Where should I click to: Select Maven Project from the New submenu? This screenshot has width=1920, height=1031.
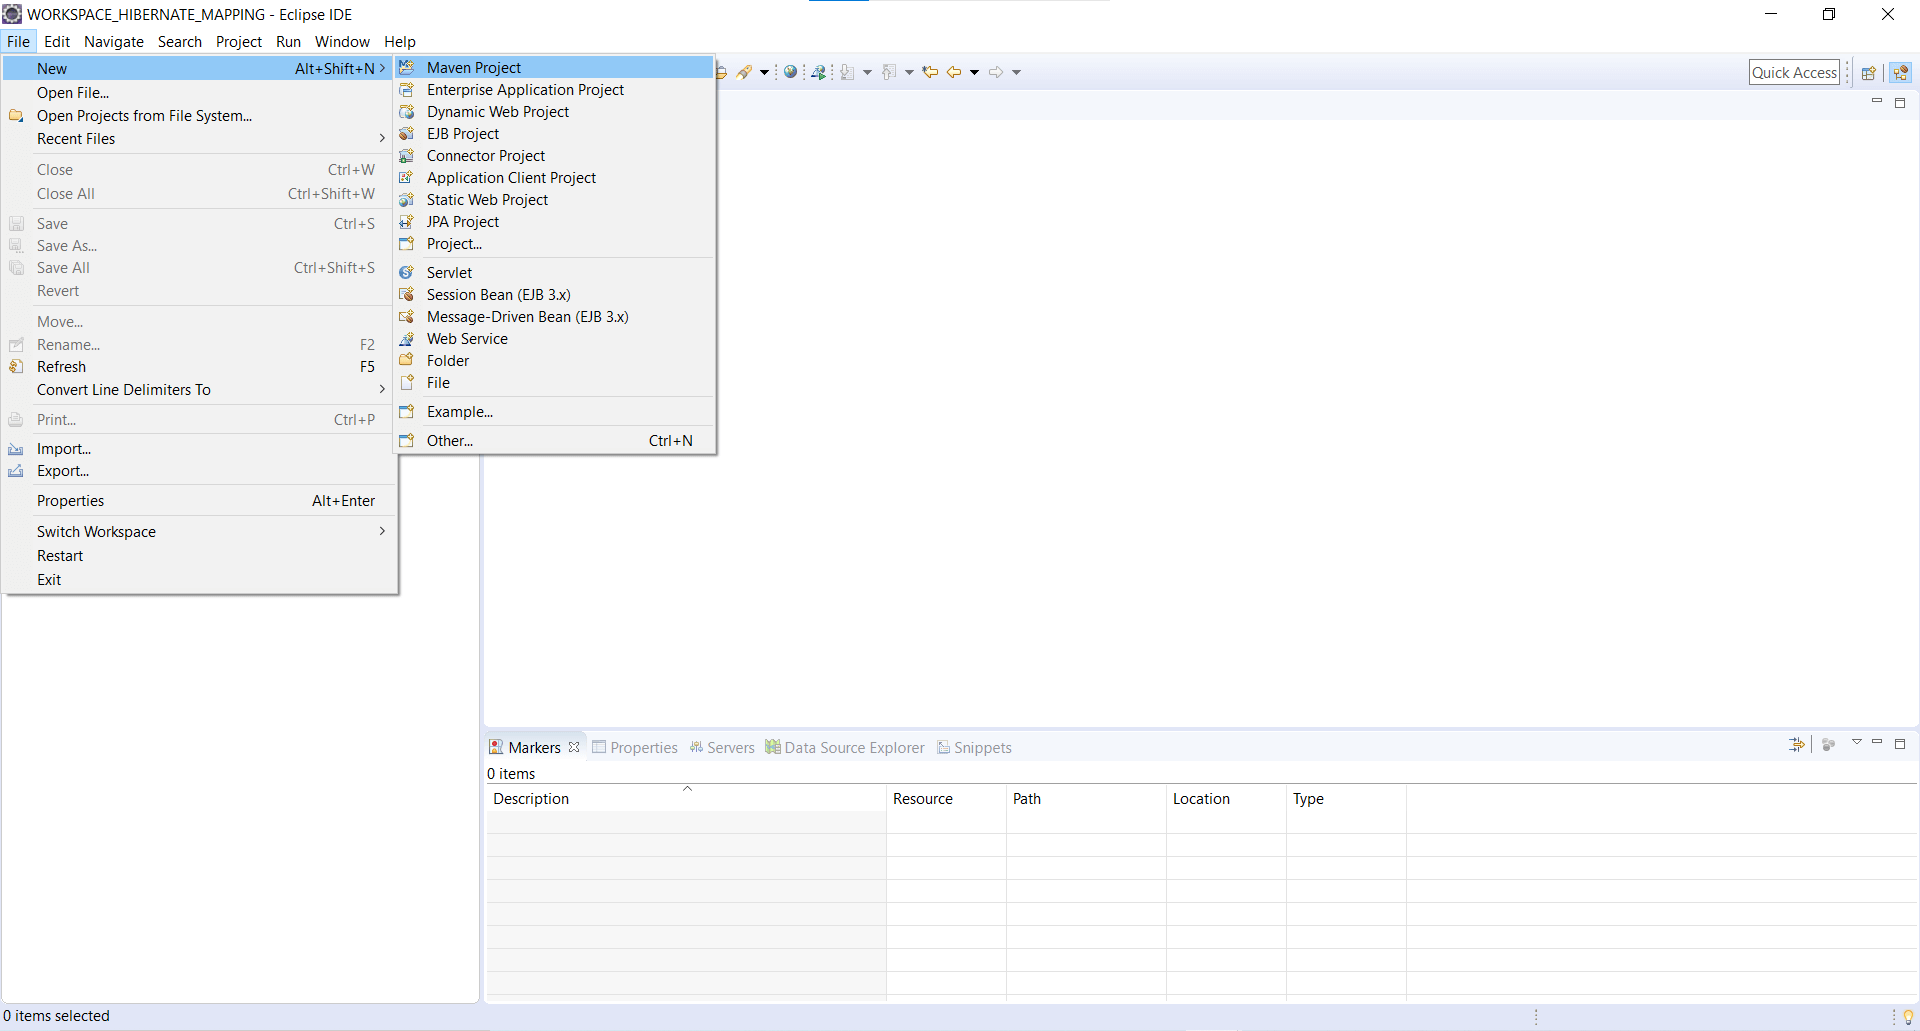(473, 67)
